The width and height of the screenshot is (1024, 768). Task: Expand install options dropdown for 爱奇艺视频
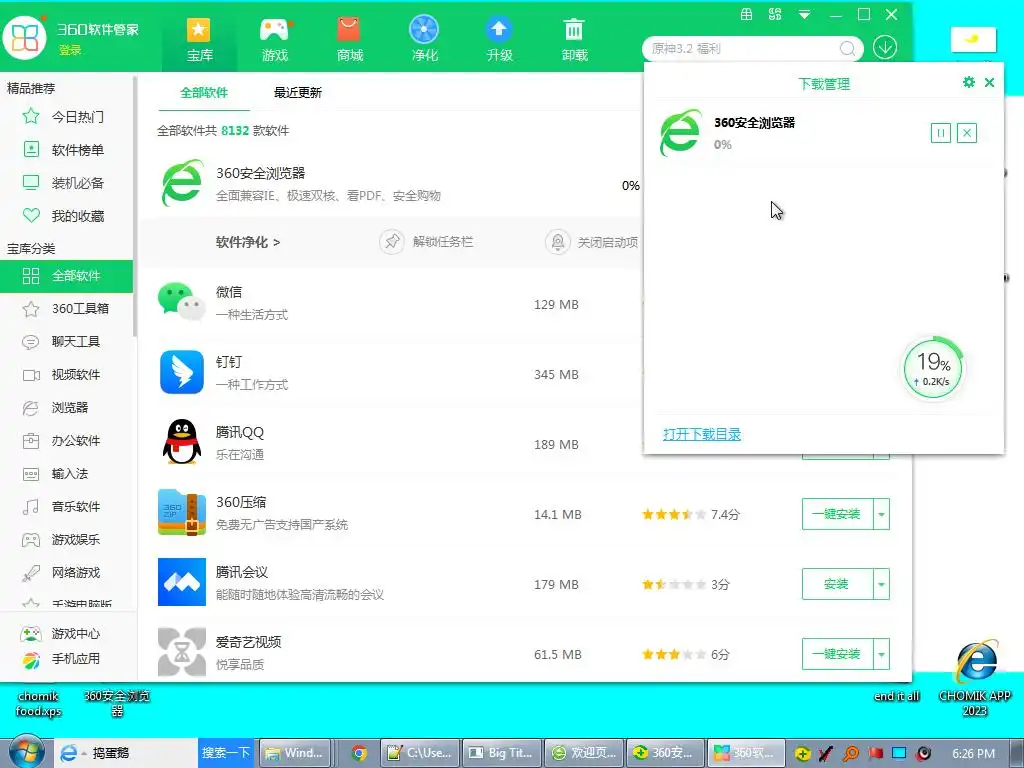[x=882, y=654]
